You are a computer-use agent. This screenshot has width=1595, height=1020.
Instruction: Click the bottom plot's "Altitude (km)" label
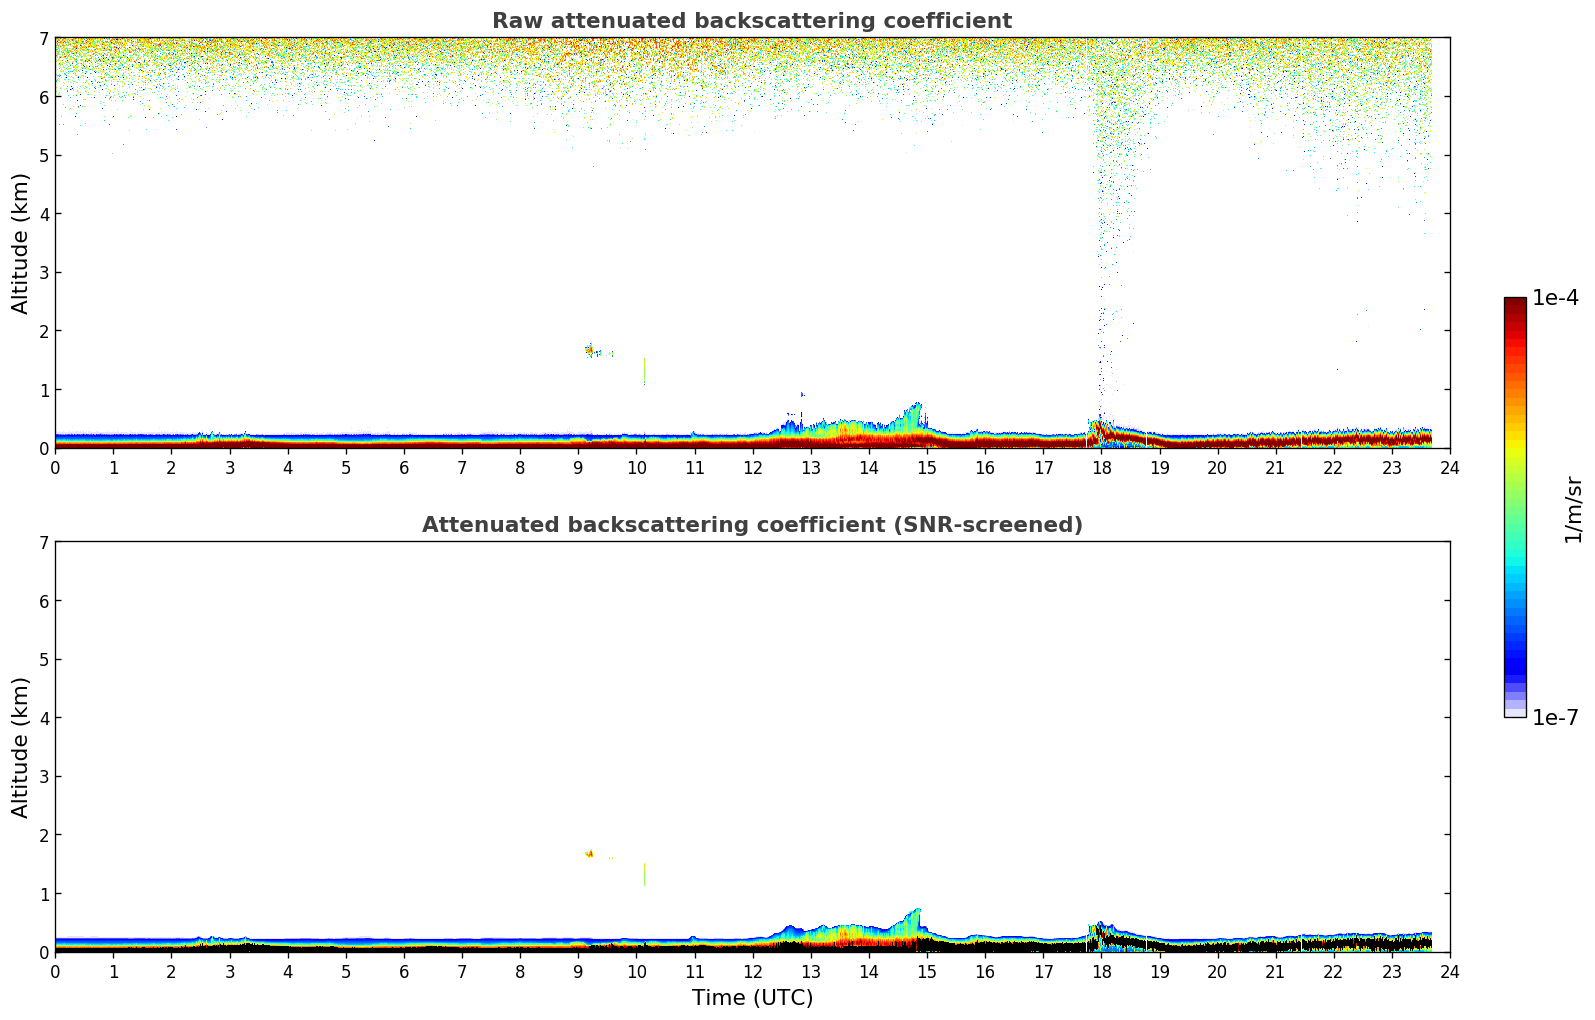(x=21, y=747)
